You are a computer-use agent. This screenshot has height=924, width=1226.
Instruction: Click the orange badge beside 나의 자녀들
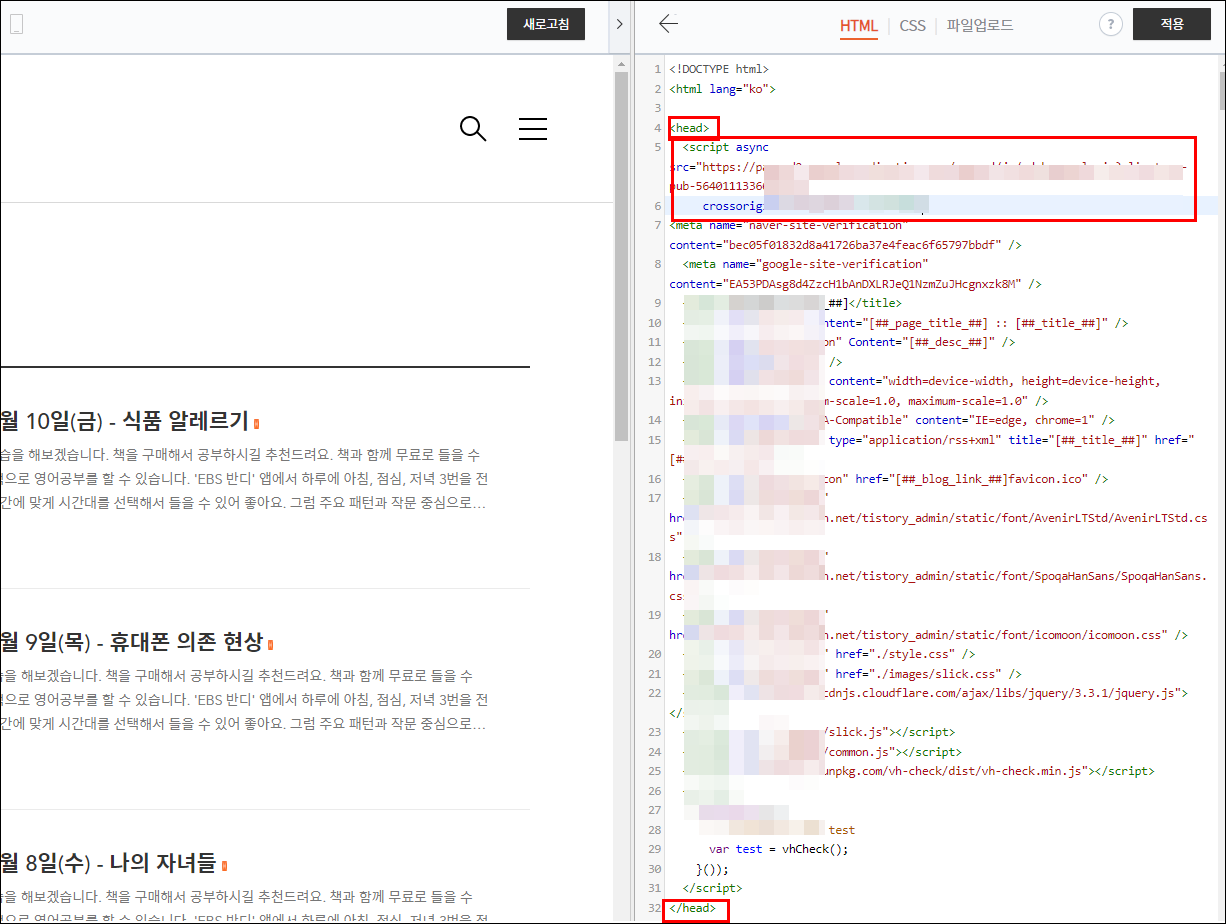click(224, 866)
